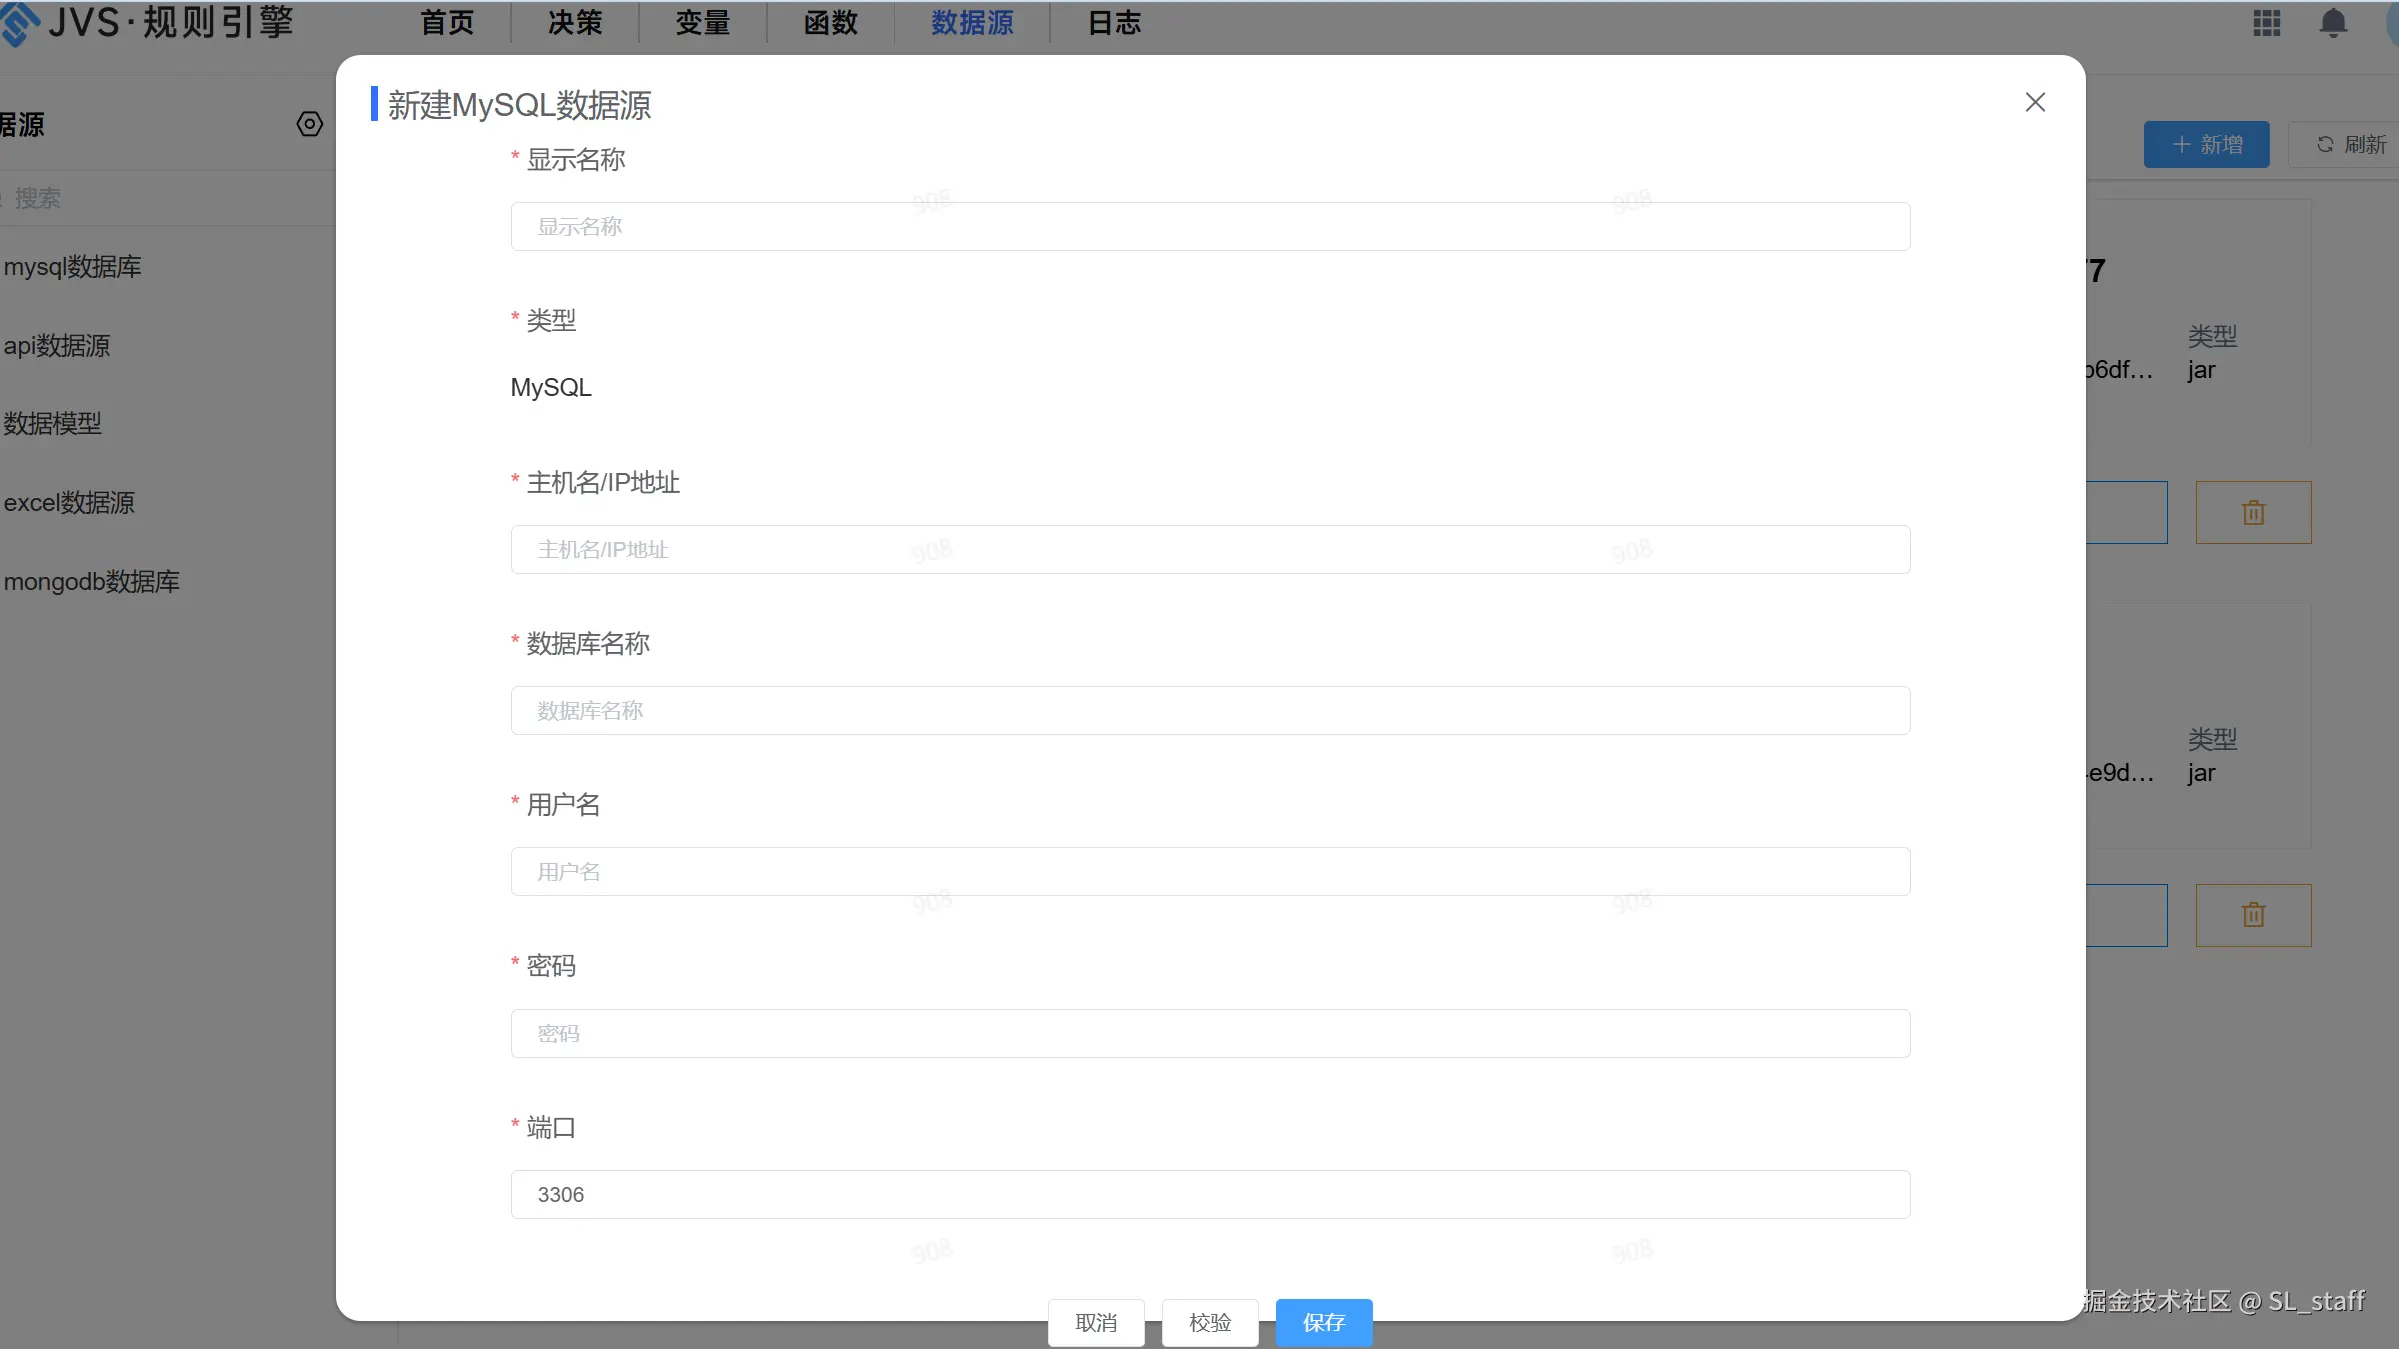This screenshot has height=1349, width=2399.
Task: Select mongodb数据库 in the sidebar list
Action: (92, 582)
